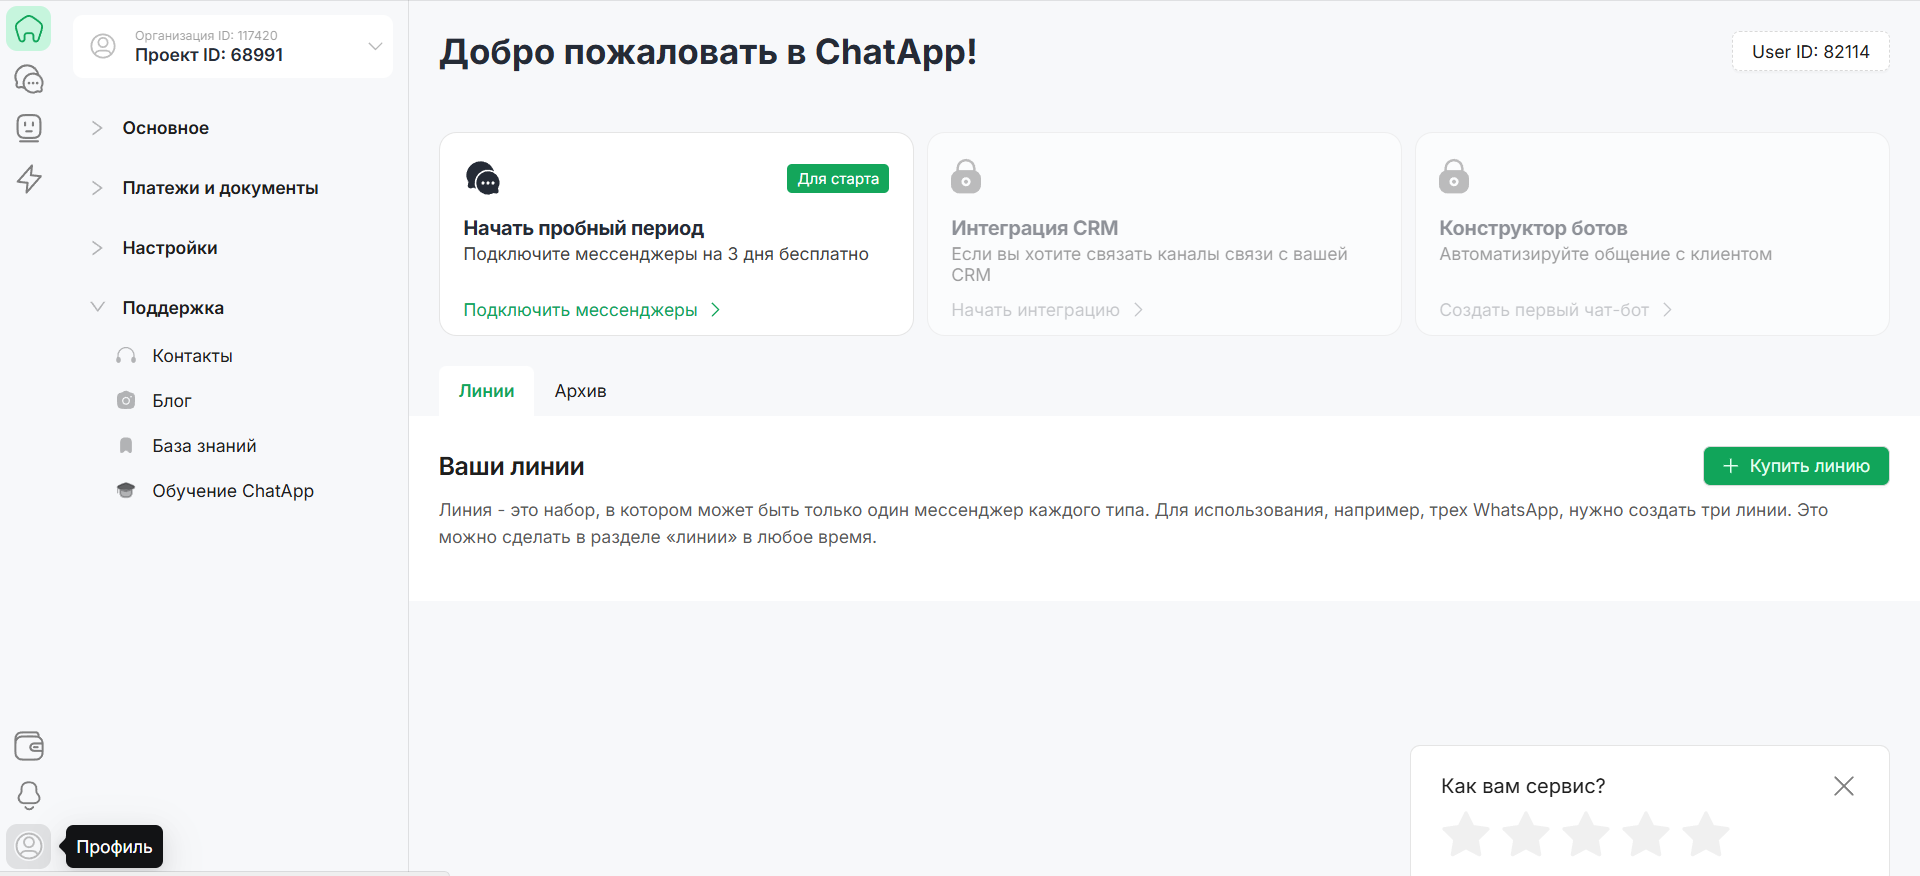Click the lightning bolt integrations icon
This screenshot has height=876, width=1920.
pos(29,179)
